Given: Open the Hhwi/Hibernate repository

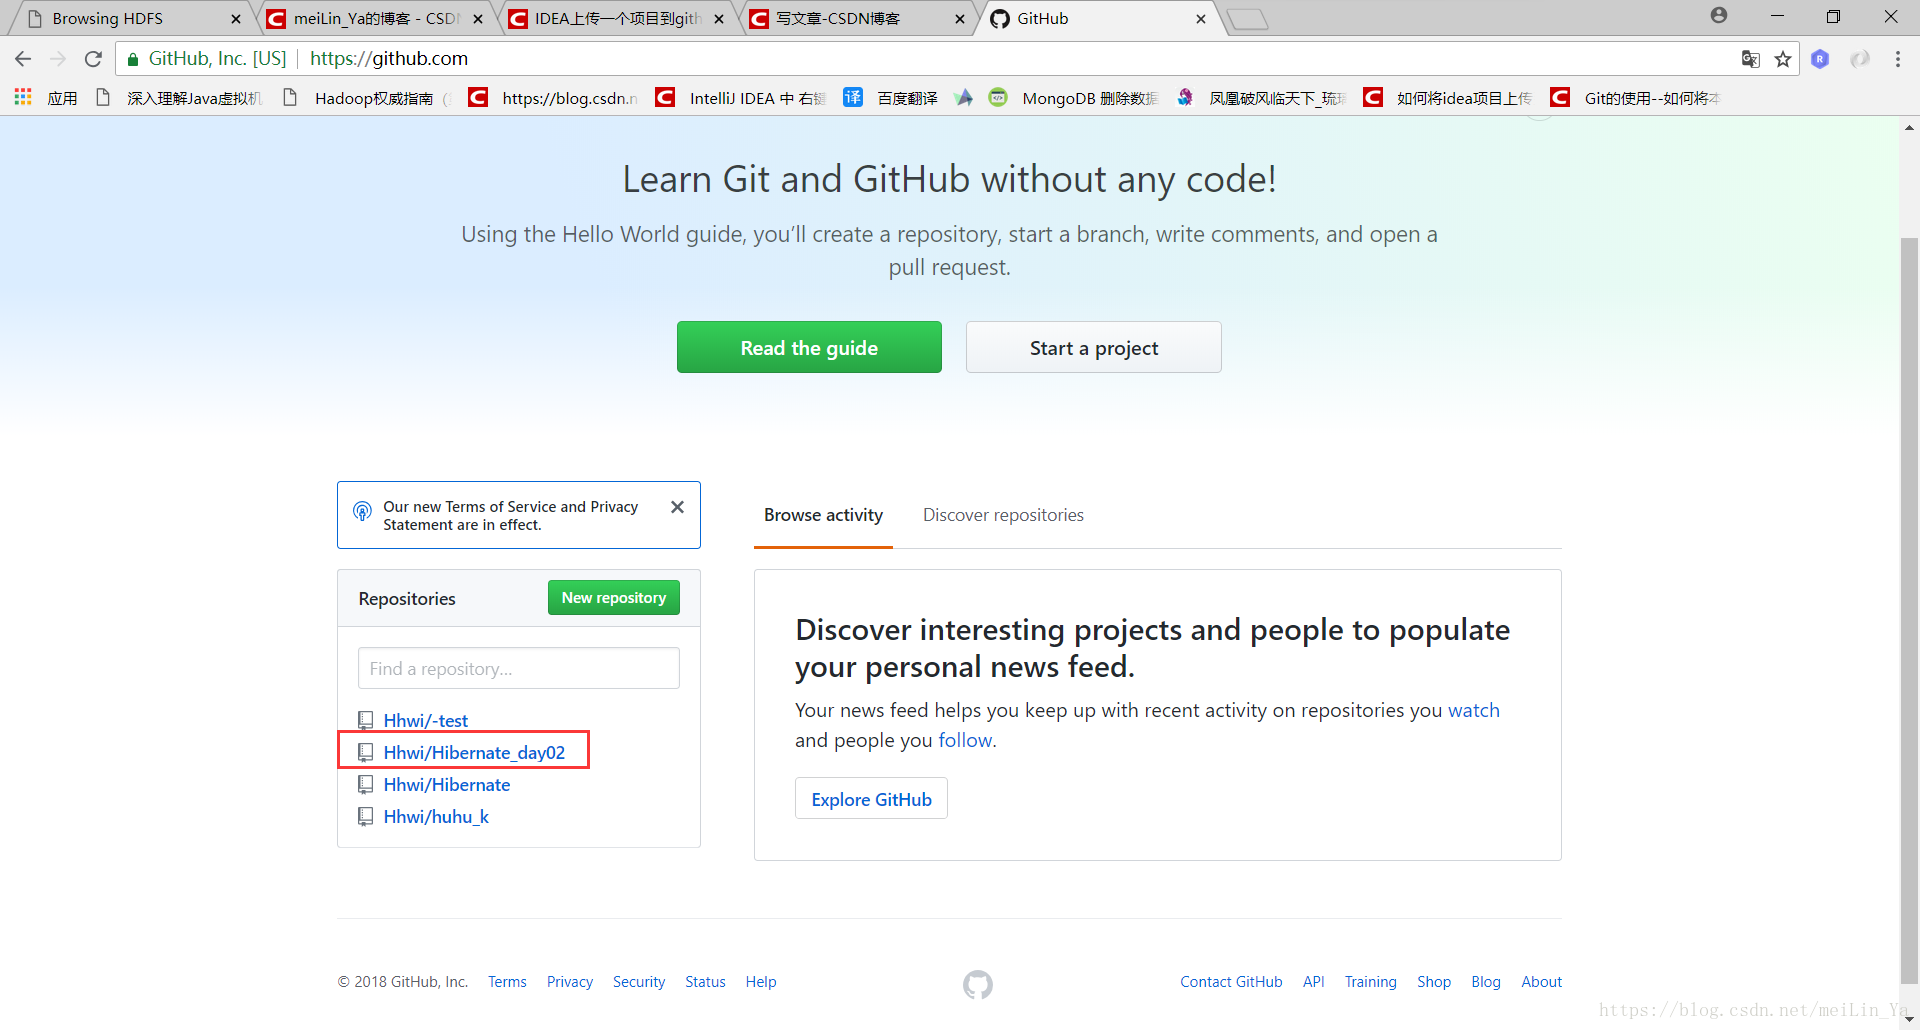Looking at the screenshot, I should tap(447, 784).
